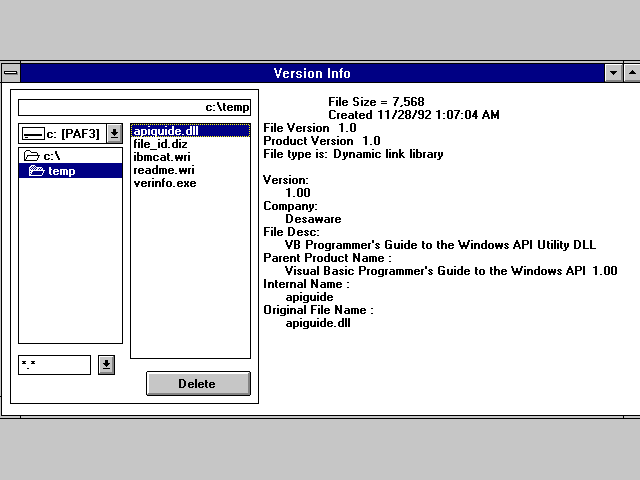Select file_id.diz in the file list

[160, 144]
